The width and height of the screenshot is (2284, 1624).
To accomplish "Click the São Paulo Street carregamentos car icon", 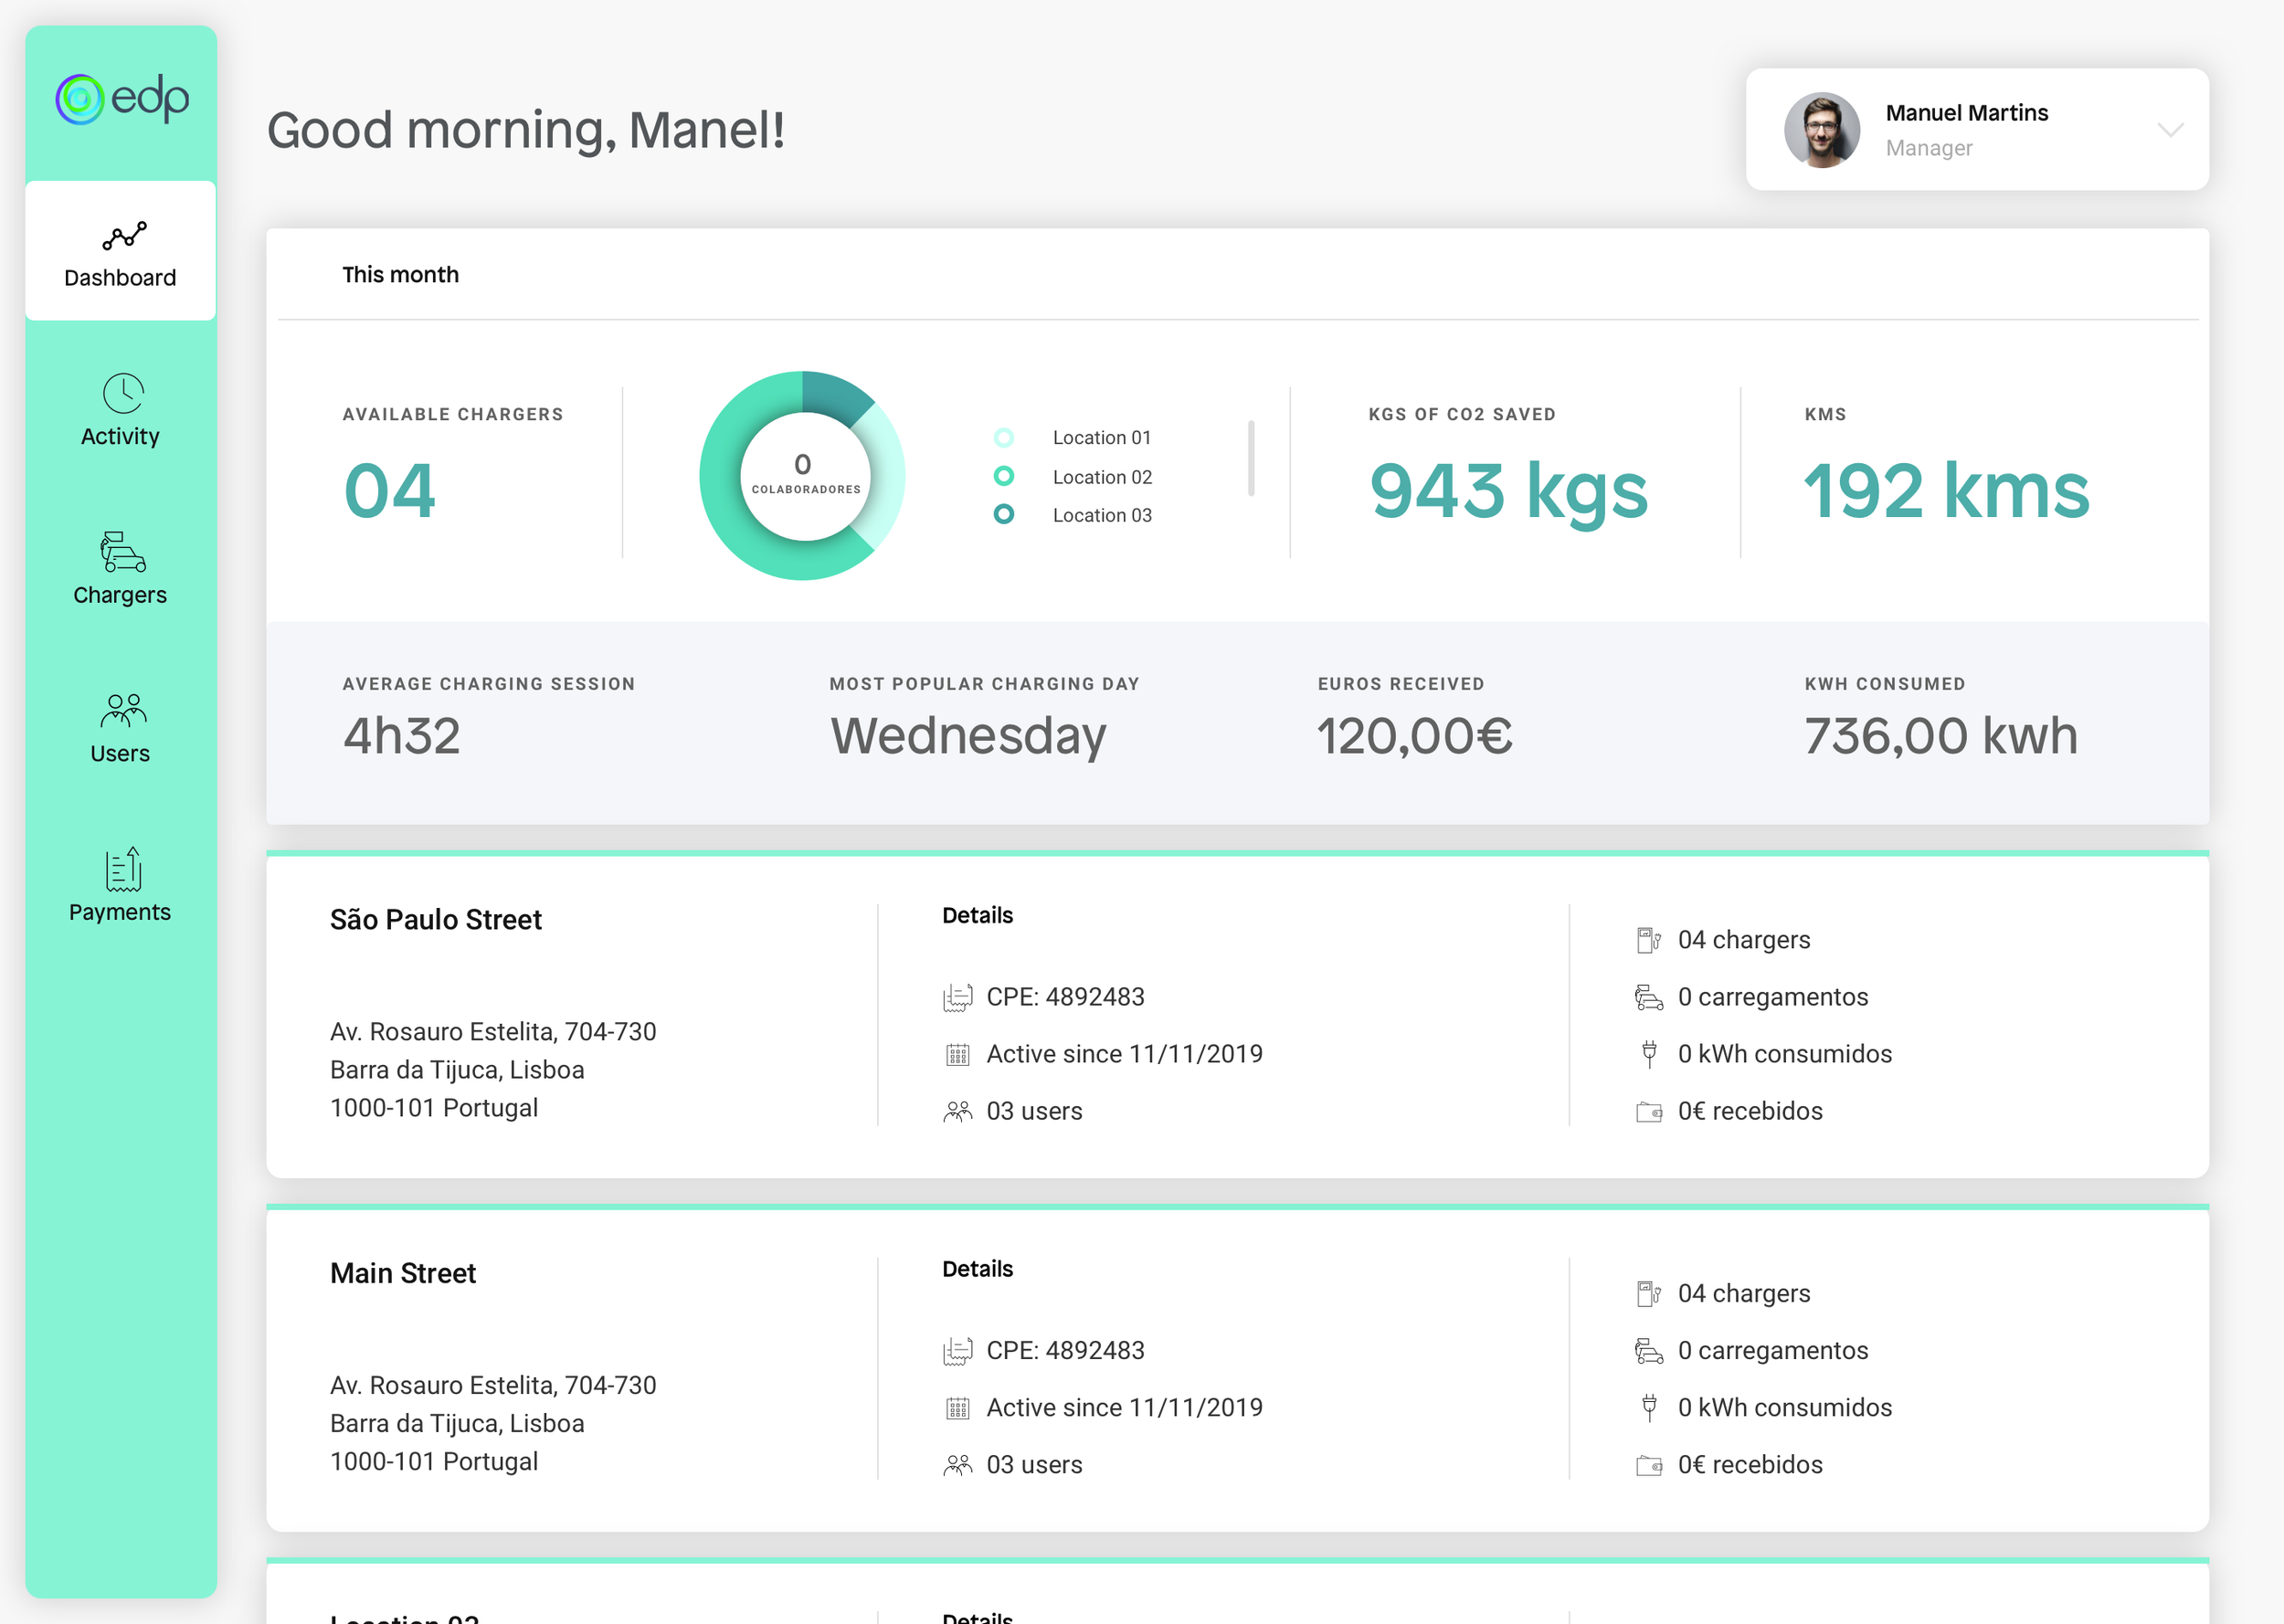I will tap(1649, 998).
